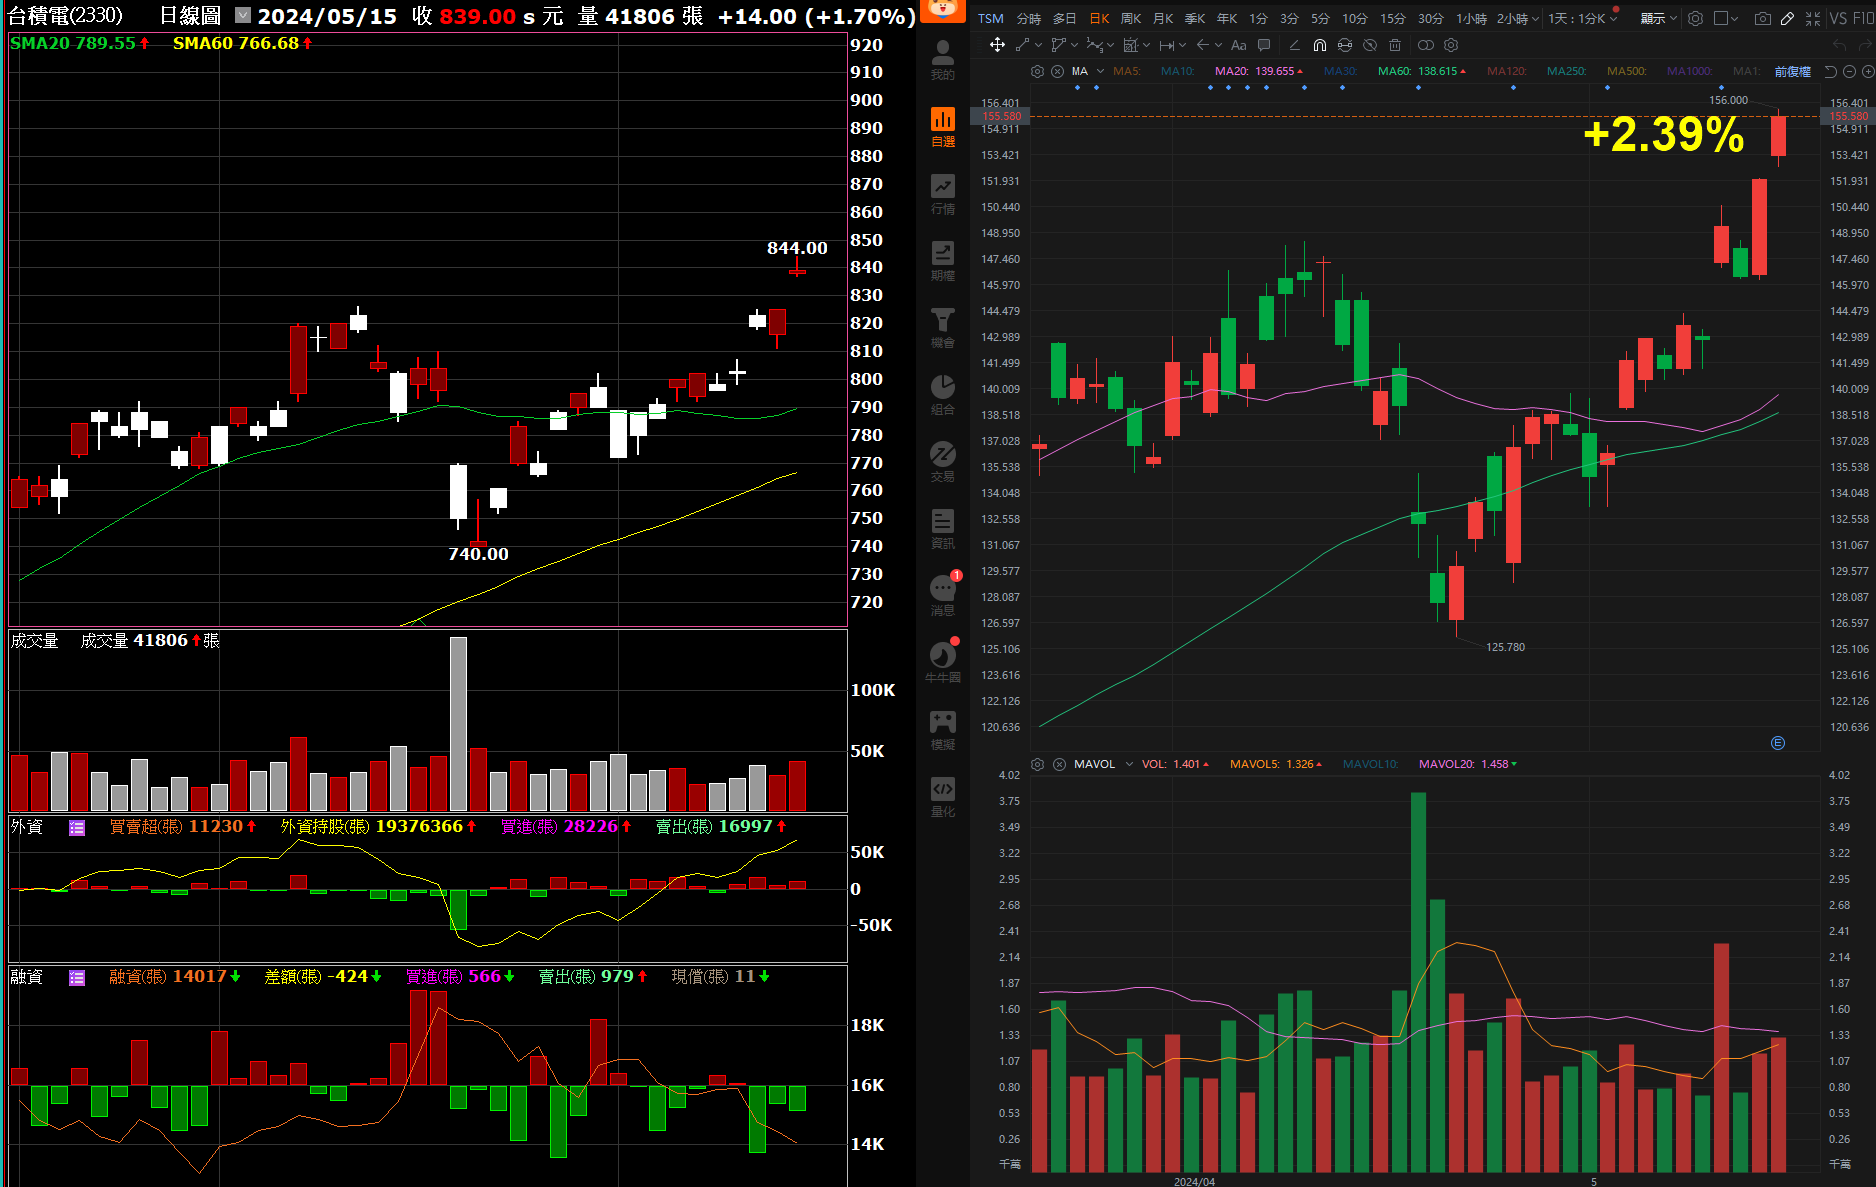The width and height of the screenshot is (1876, 1187).
Task: Switch to 年K yearly chart tab
Action: click(1227, 18)
